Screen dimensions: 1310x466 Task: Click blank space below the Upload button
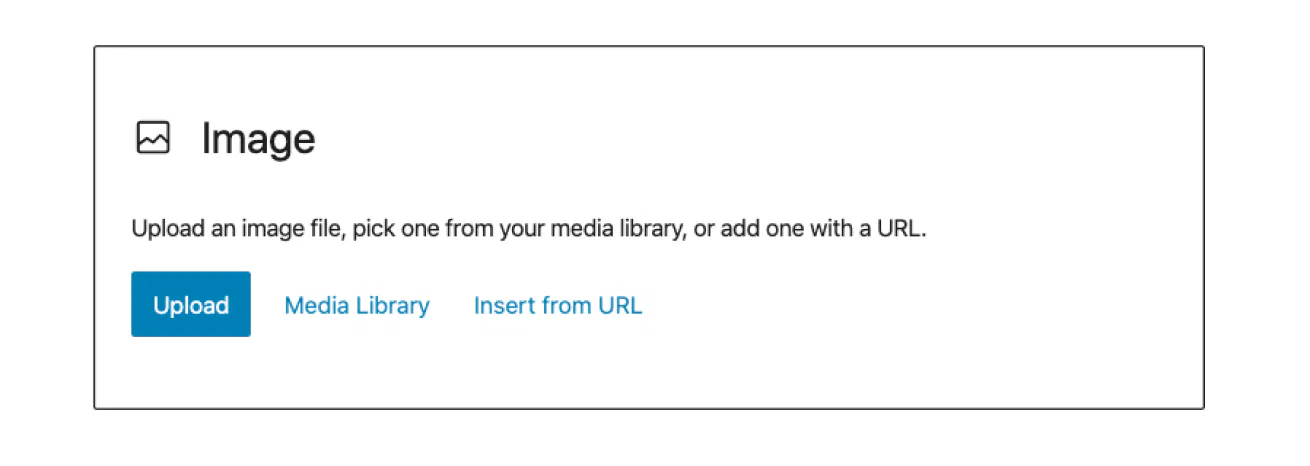(x=191, y=372)
